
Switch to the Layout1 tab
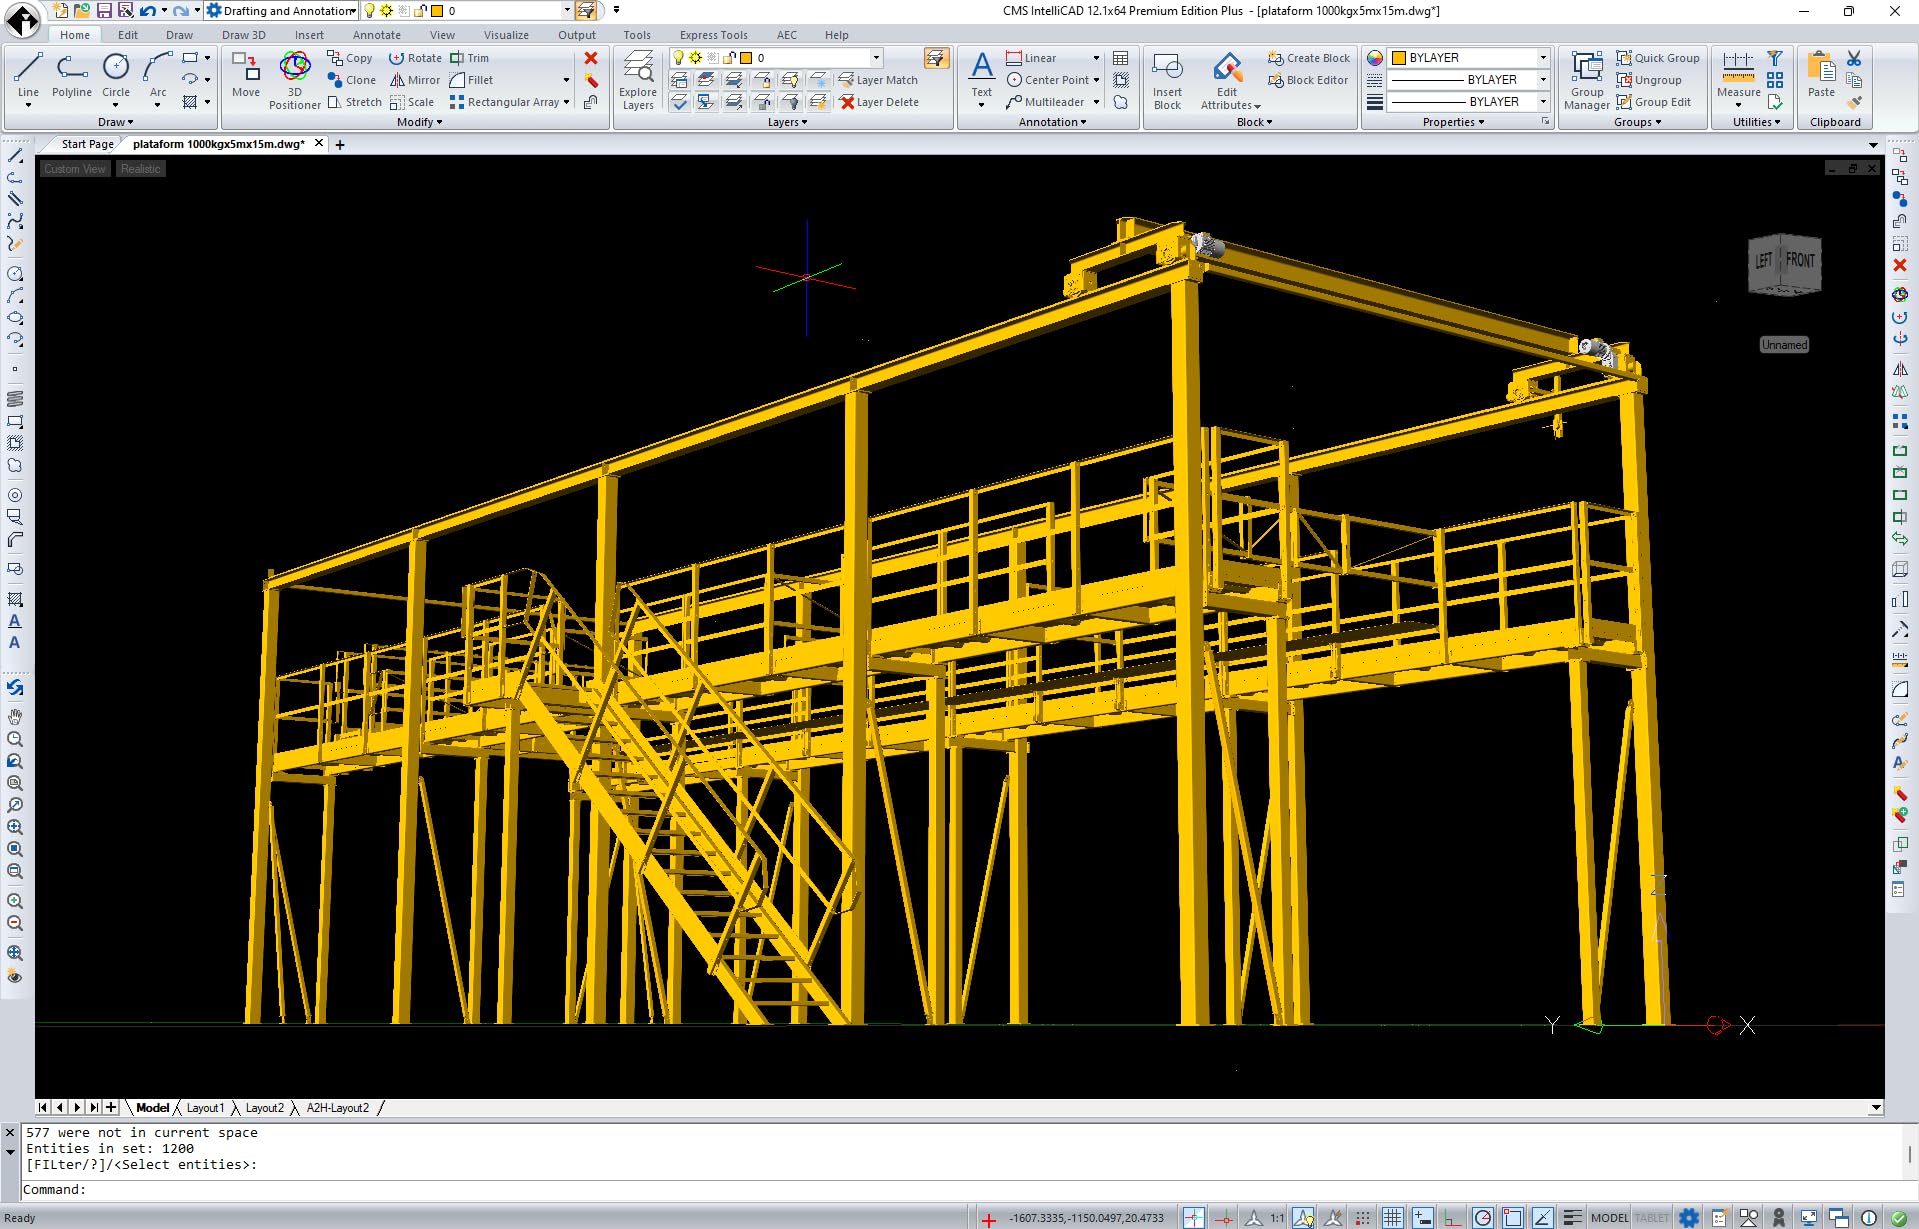click(x=205, y=1108)
